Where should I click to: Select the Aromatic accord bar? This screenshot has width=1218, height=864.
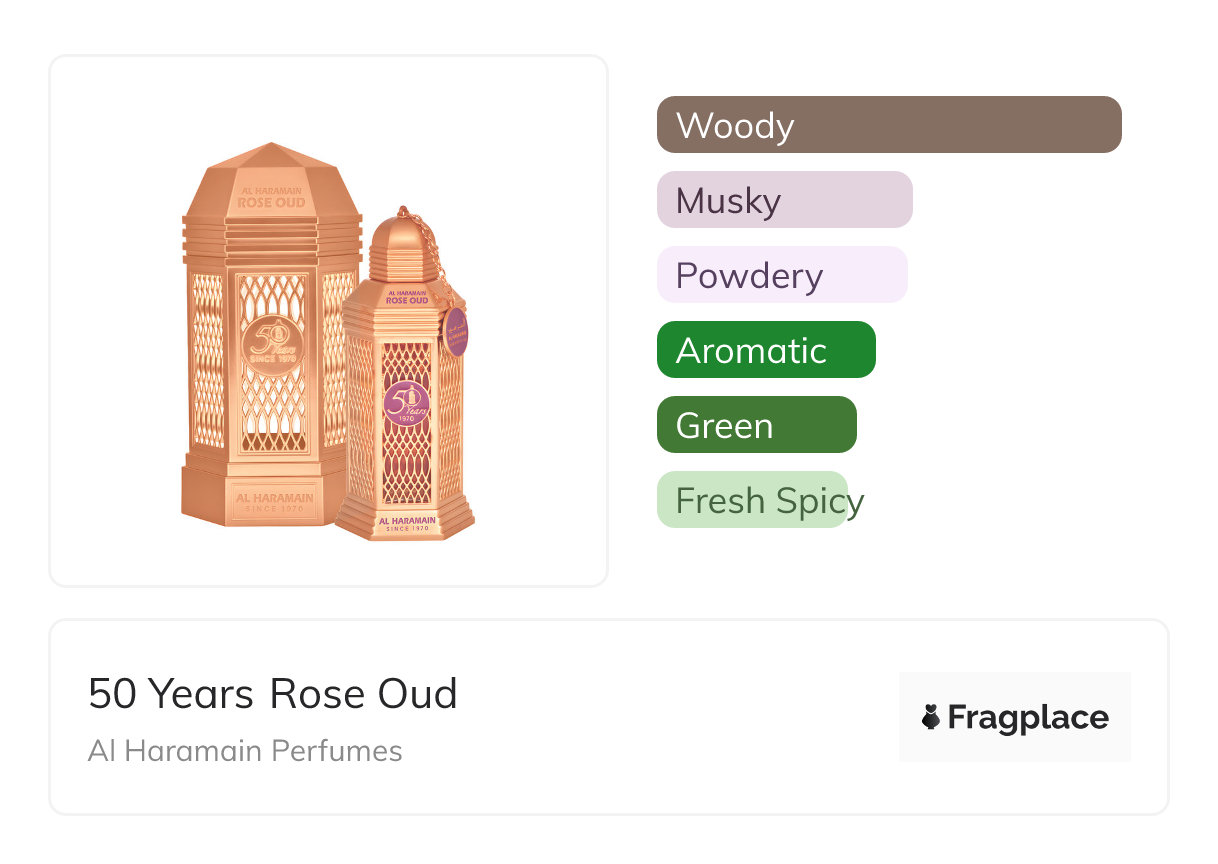pyautogui.click(x=765, y=350)
